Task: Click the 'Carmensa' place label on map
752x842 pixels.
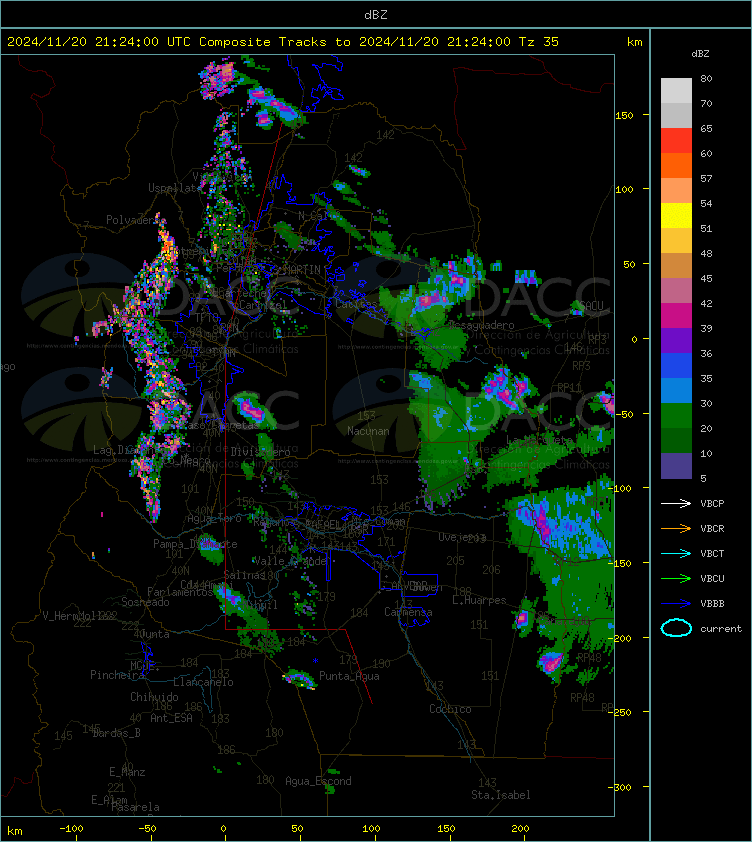Action: click(408, 612)
